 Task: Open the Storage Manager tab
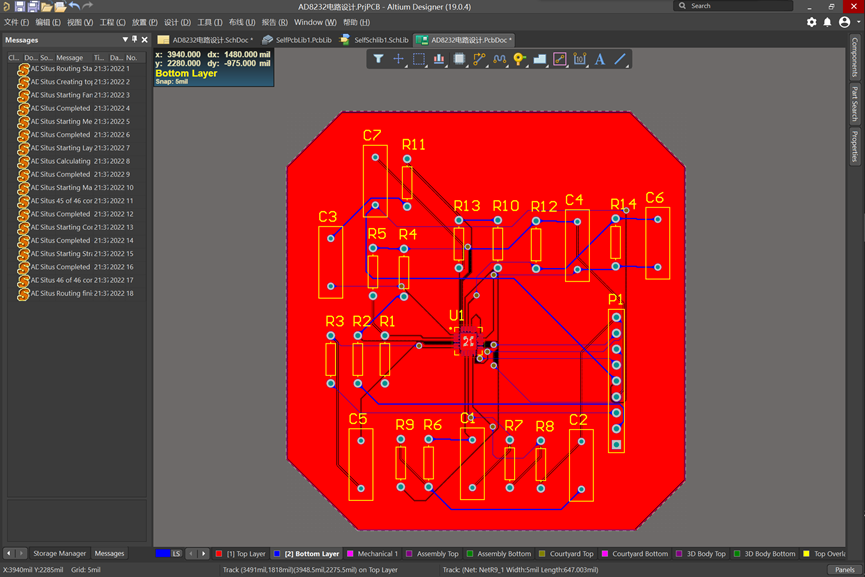59,553
